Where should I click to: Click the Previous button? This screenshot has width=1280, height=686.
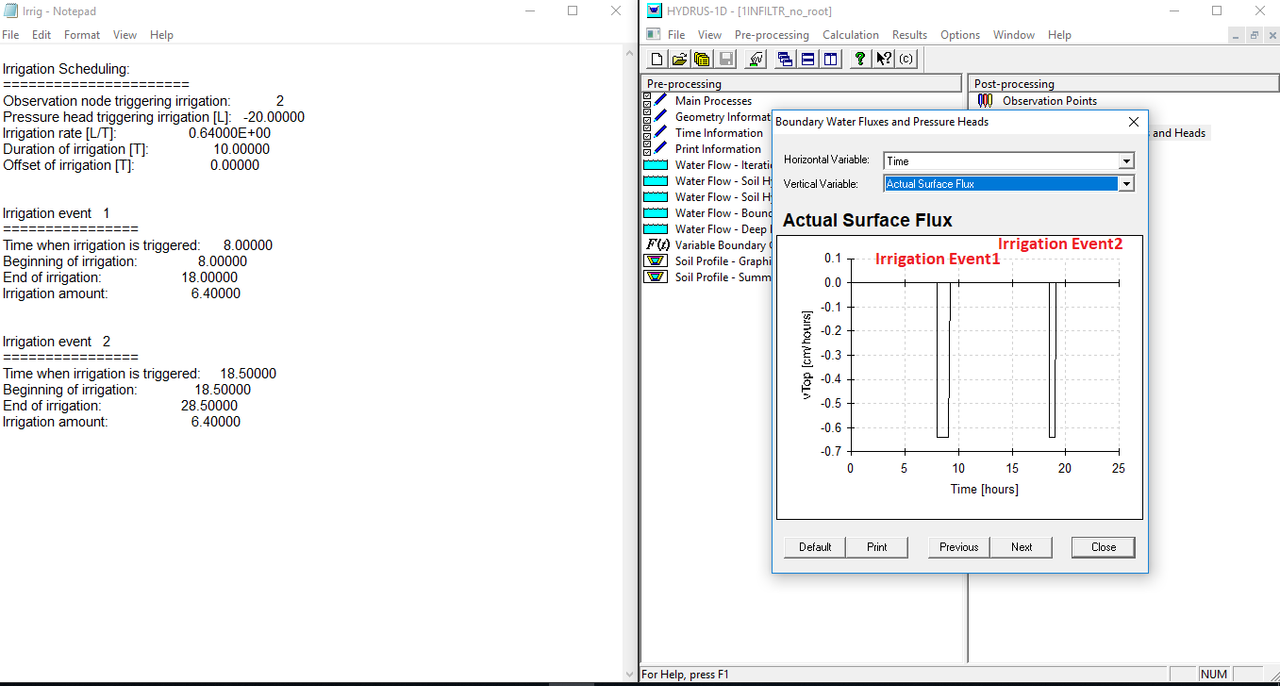(x=959, y=547)
